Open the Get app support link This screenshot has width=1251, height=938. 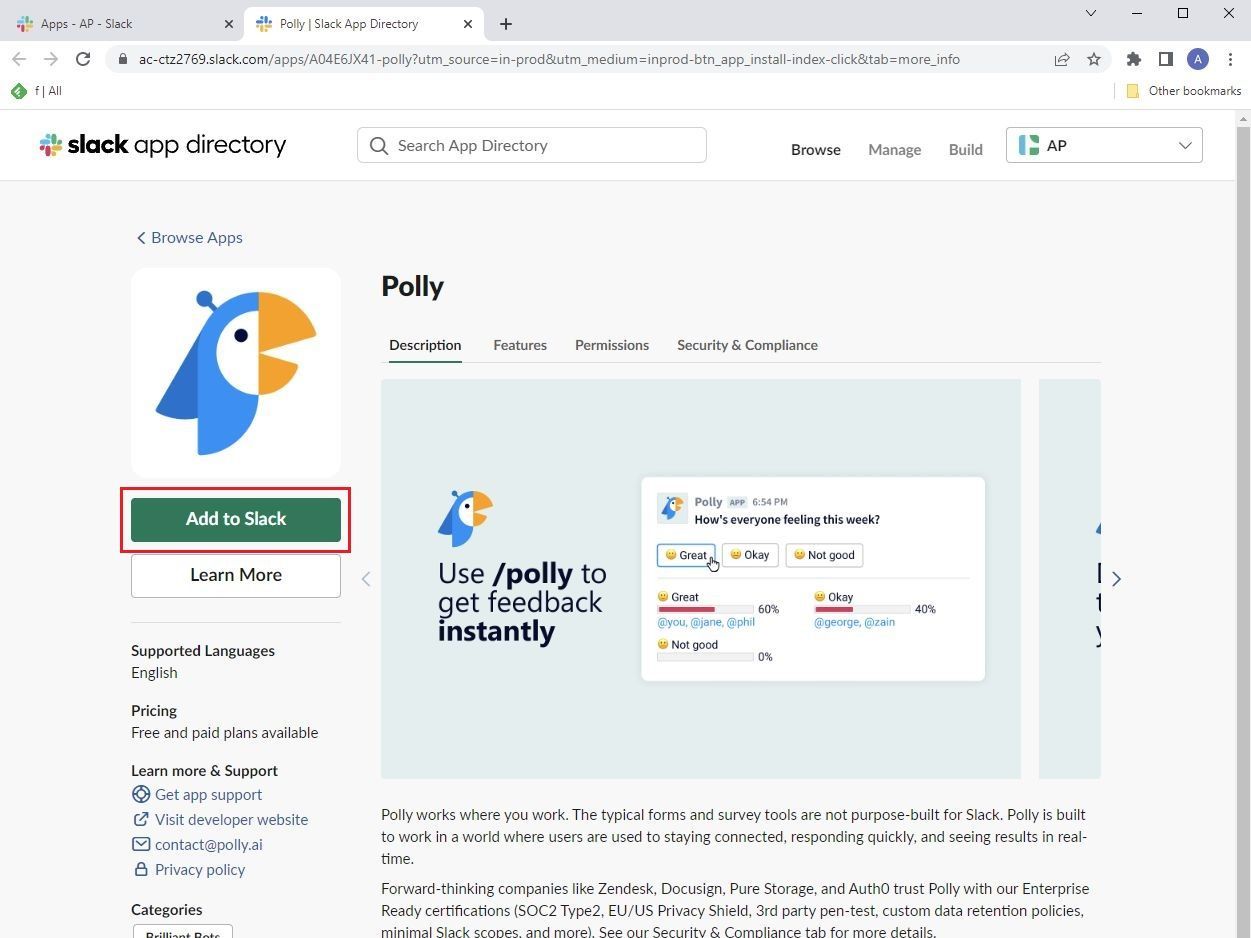pyautogui.click(x=208, y=794)
